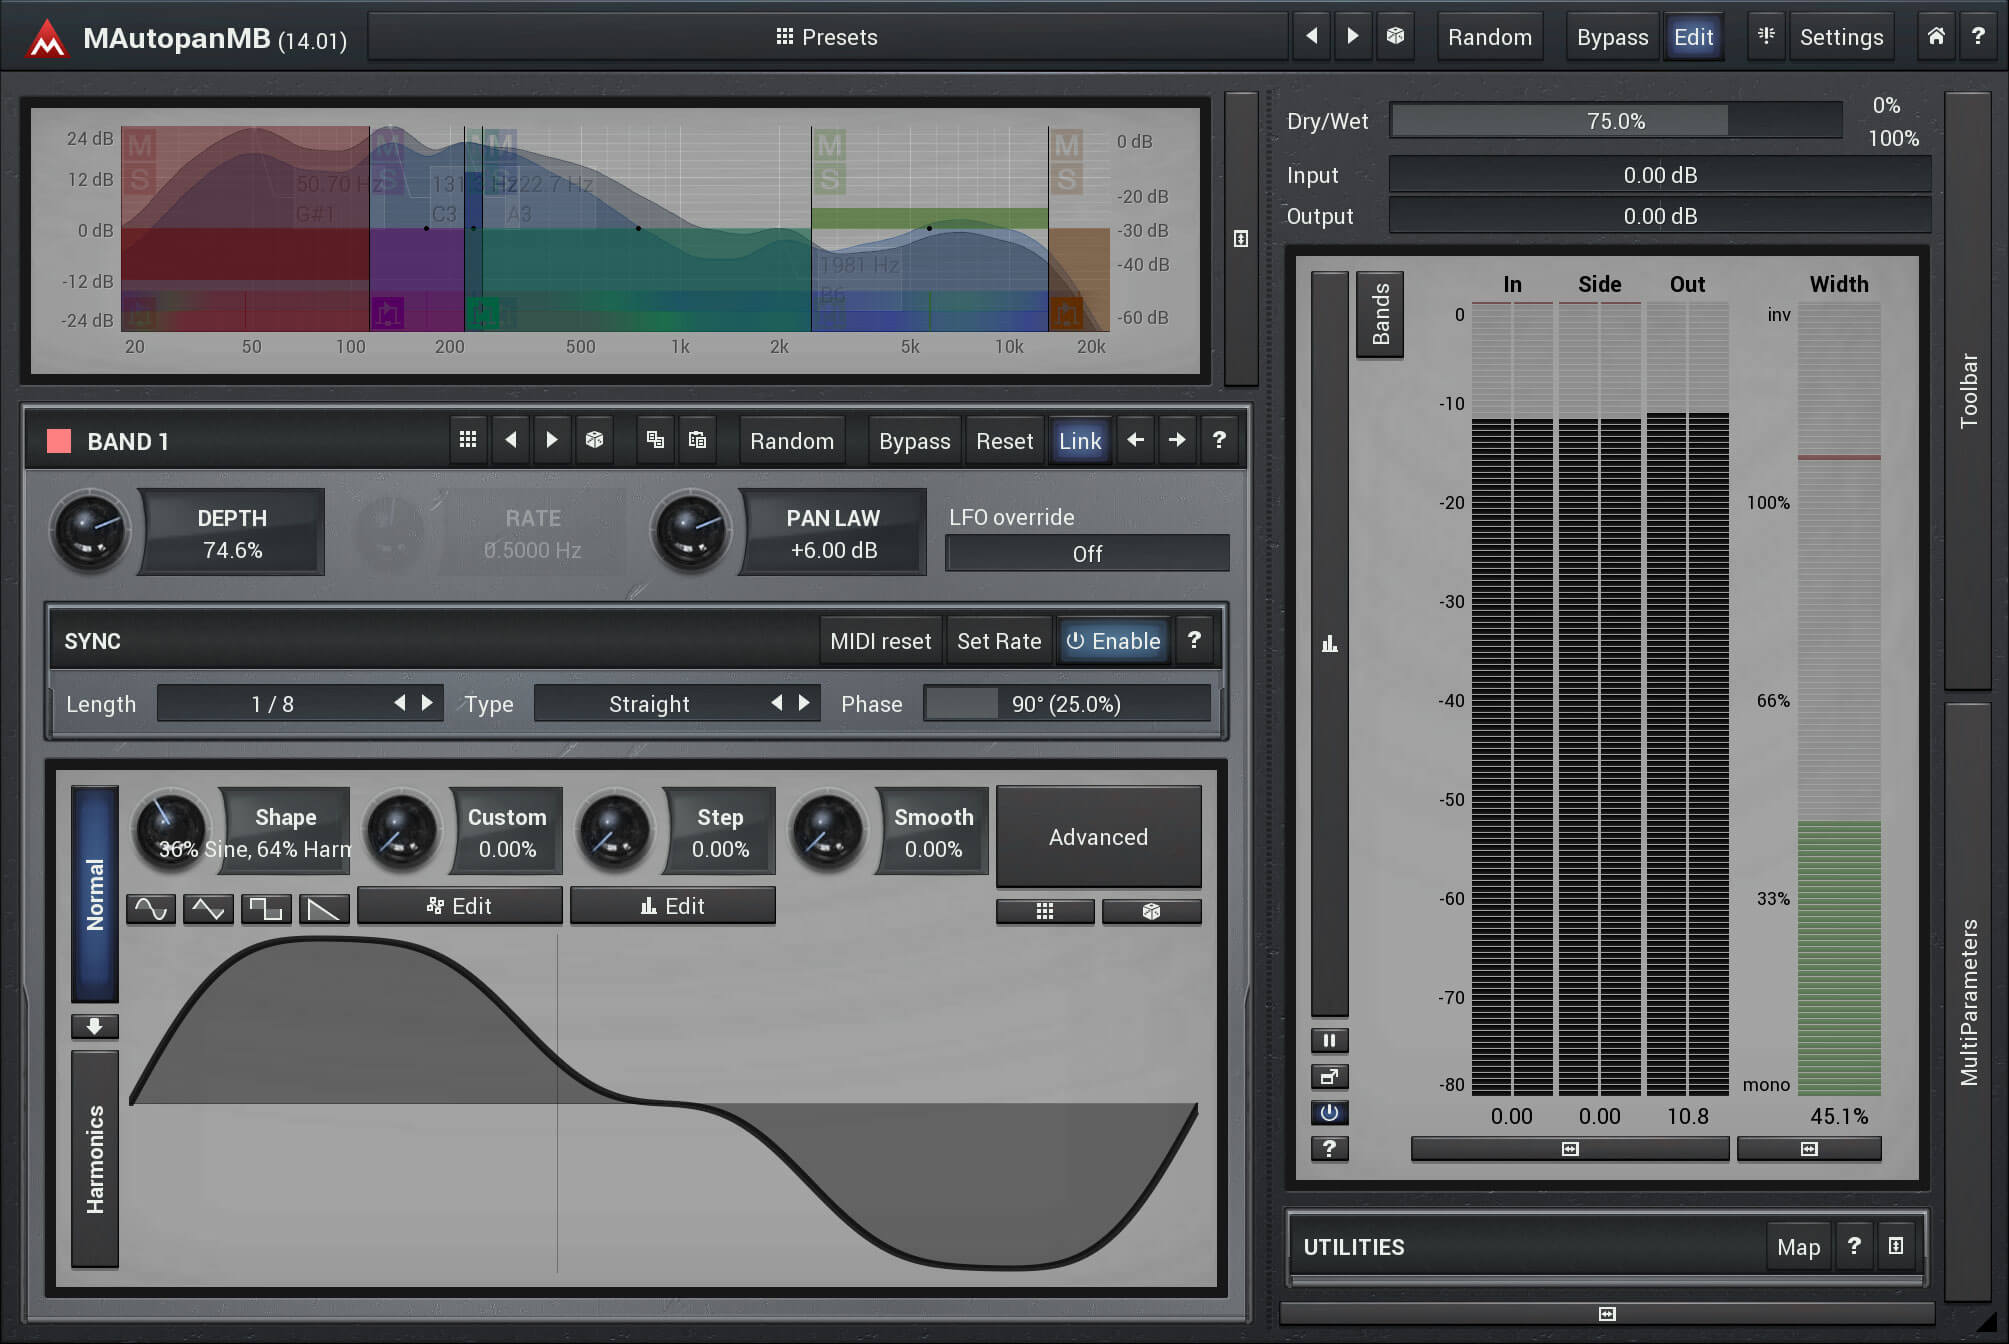
Task: Toggle the Edit mode button
Action: (x=1693, y=37)
